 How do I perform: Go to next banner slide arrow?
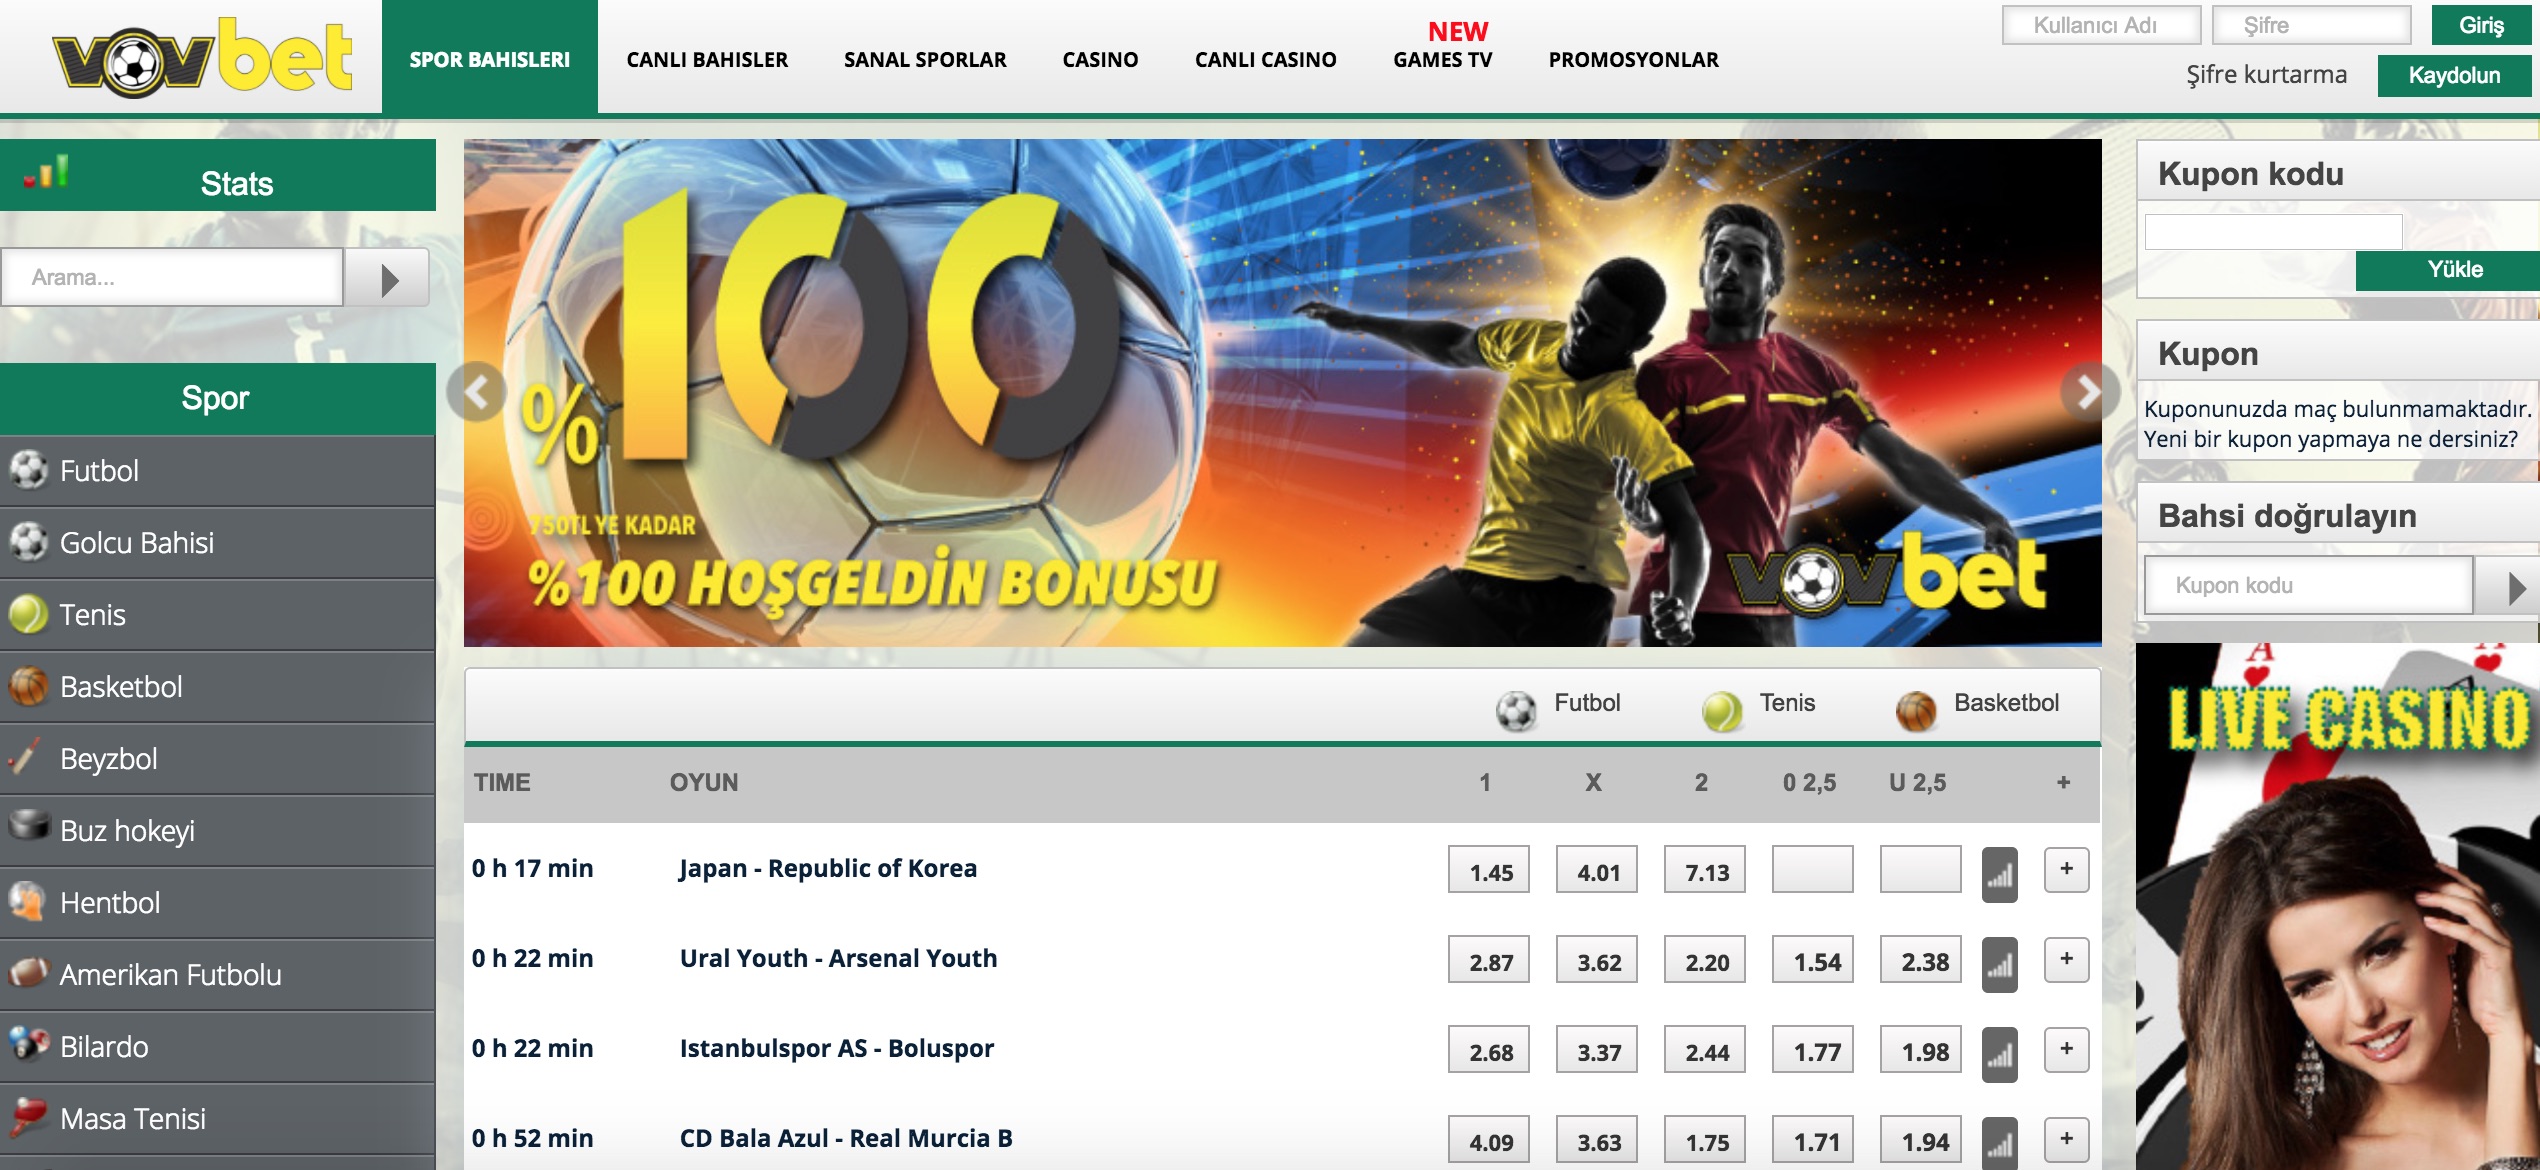2088,391
